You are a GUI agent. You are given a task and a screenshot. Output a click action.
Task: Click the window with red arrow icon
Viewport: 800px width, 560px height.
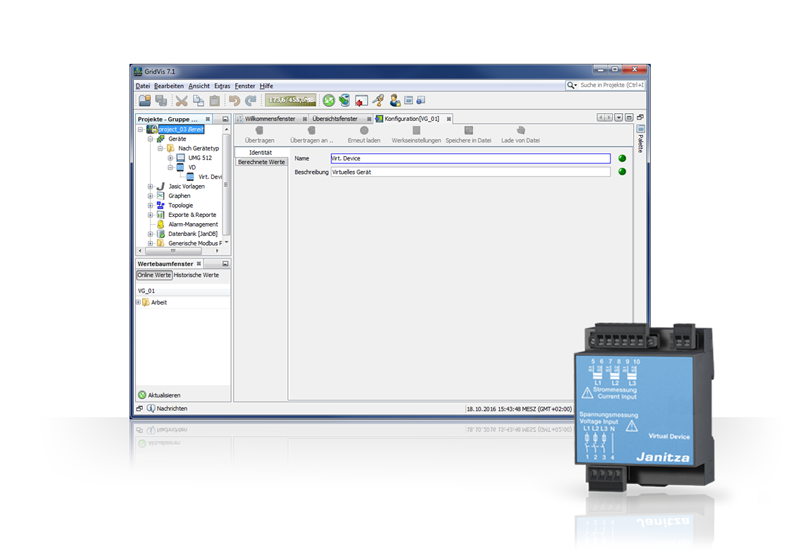coord(361,100)
